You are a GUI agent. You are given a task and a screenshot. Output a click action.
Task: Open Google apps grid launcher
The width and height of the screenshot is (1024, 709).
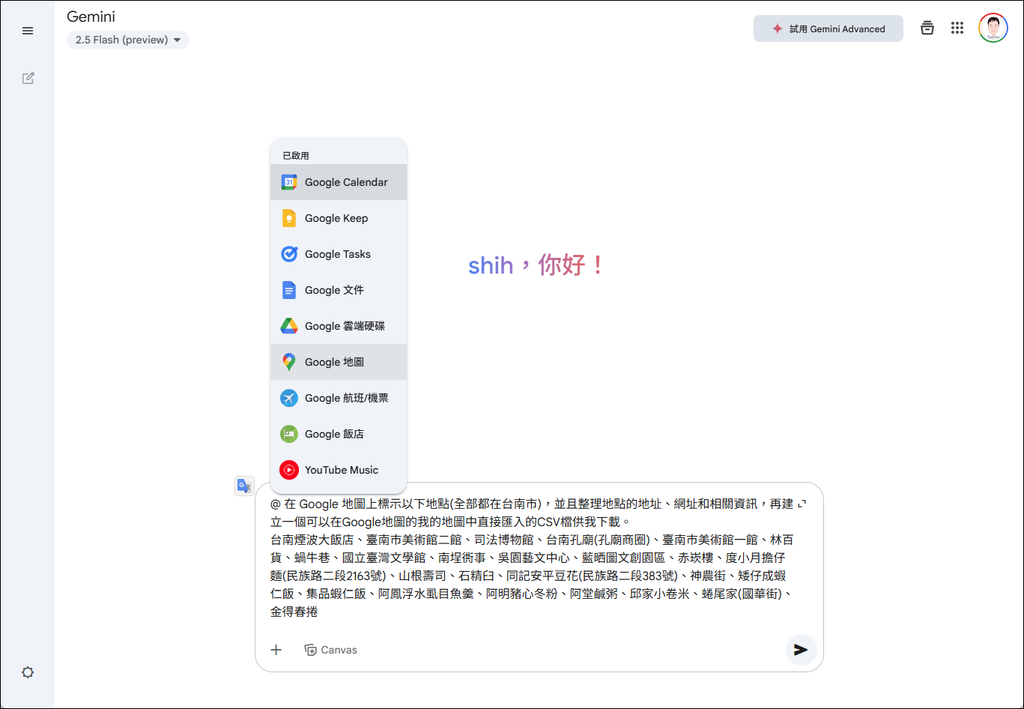pos(957,28)
